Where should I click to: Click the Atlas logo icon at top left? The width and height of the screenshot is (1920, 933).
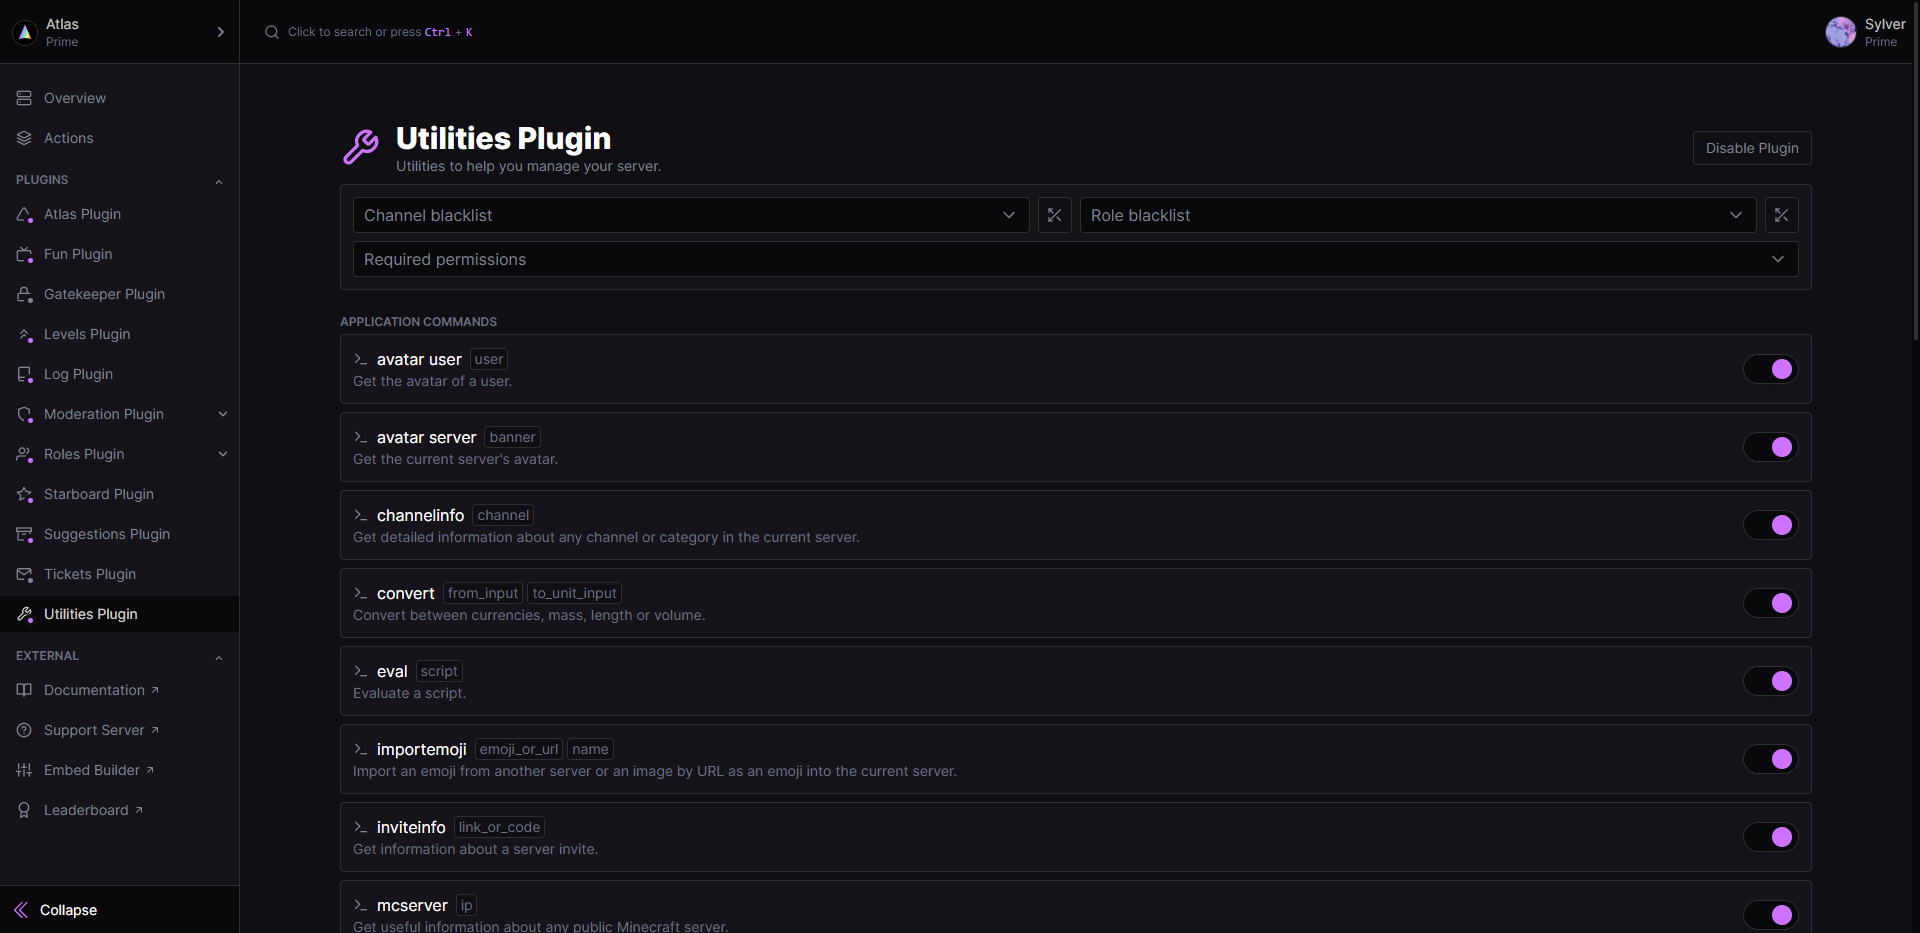25,32
